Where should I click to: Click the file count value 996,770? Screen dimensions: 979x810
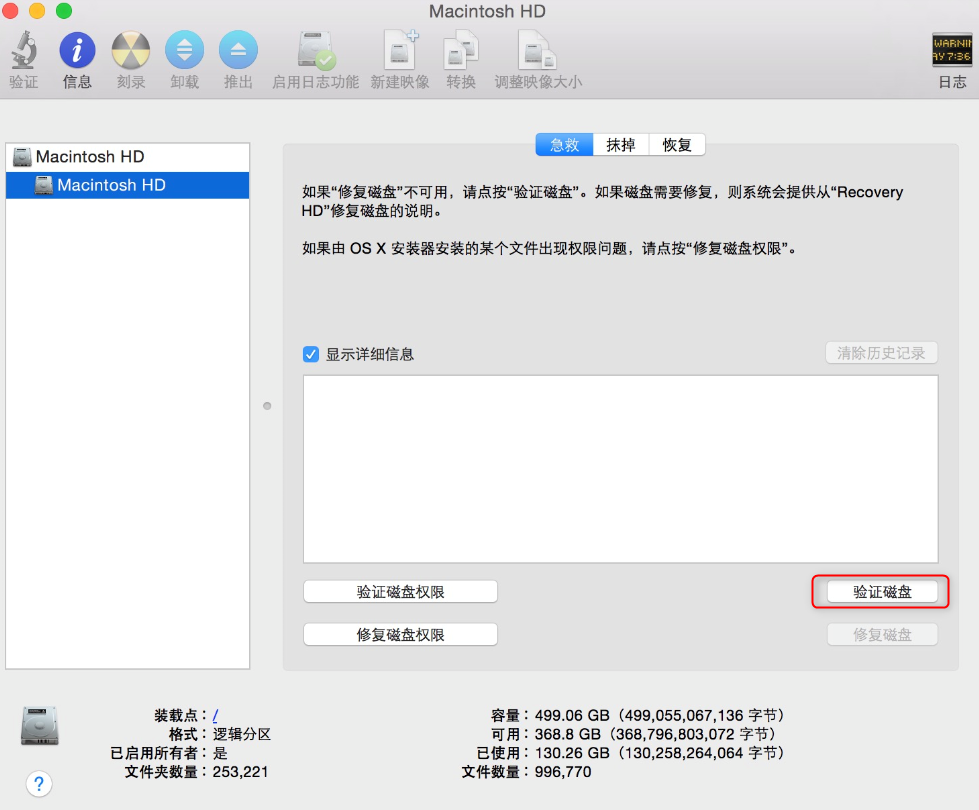(563, 772)
